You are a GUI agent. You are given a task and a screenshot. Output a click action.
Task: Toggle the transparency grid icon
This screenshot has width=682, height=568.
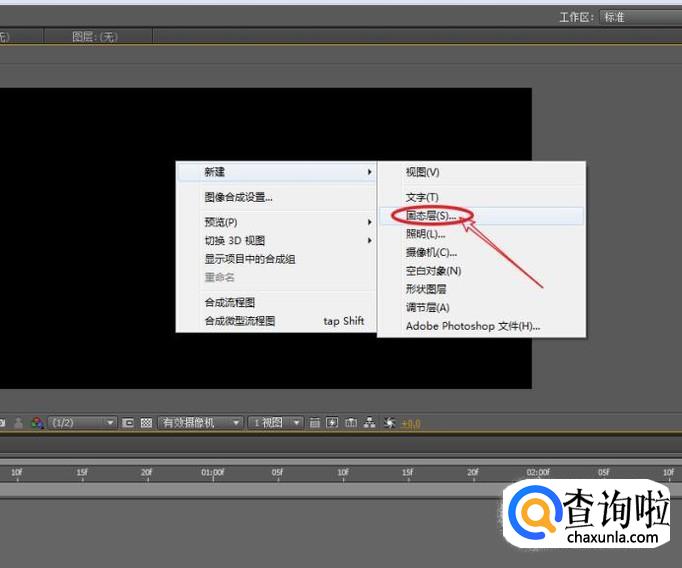pyautogui.click(x=146, y=423)
